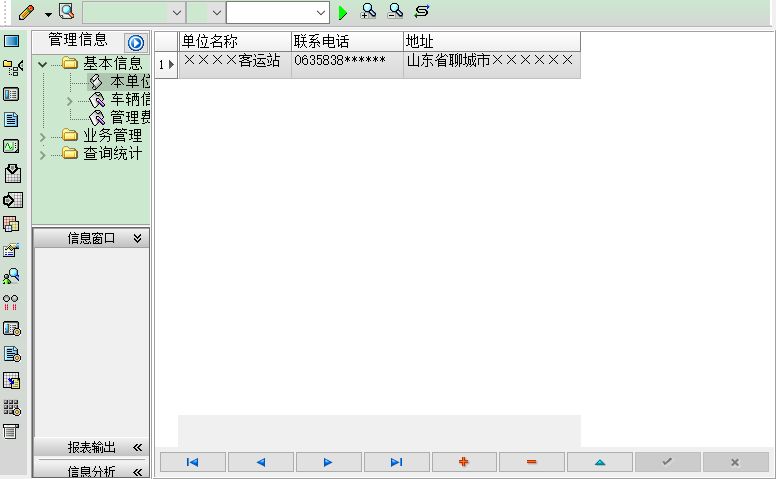The image size is (776, 479).
Task: Expand the 车辆信息 tree node arrow
Action: pyautogui.click(x=70, y=101)
